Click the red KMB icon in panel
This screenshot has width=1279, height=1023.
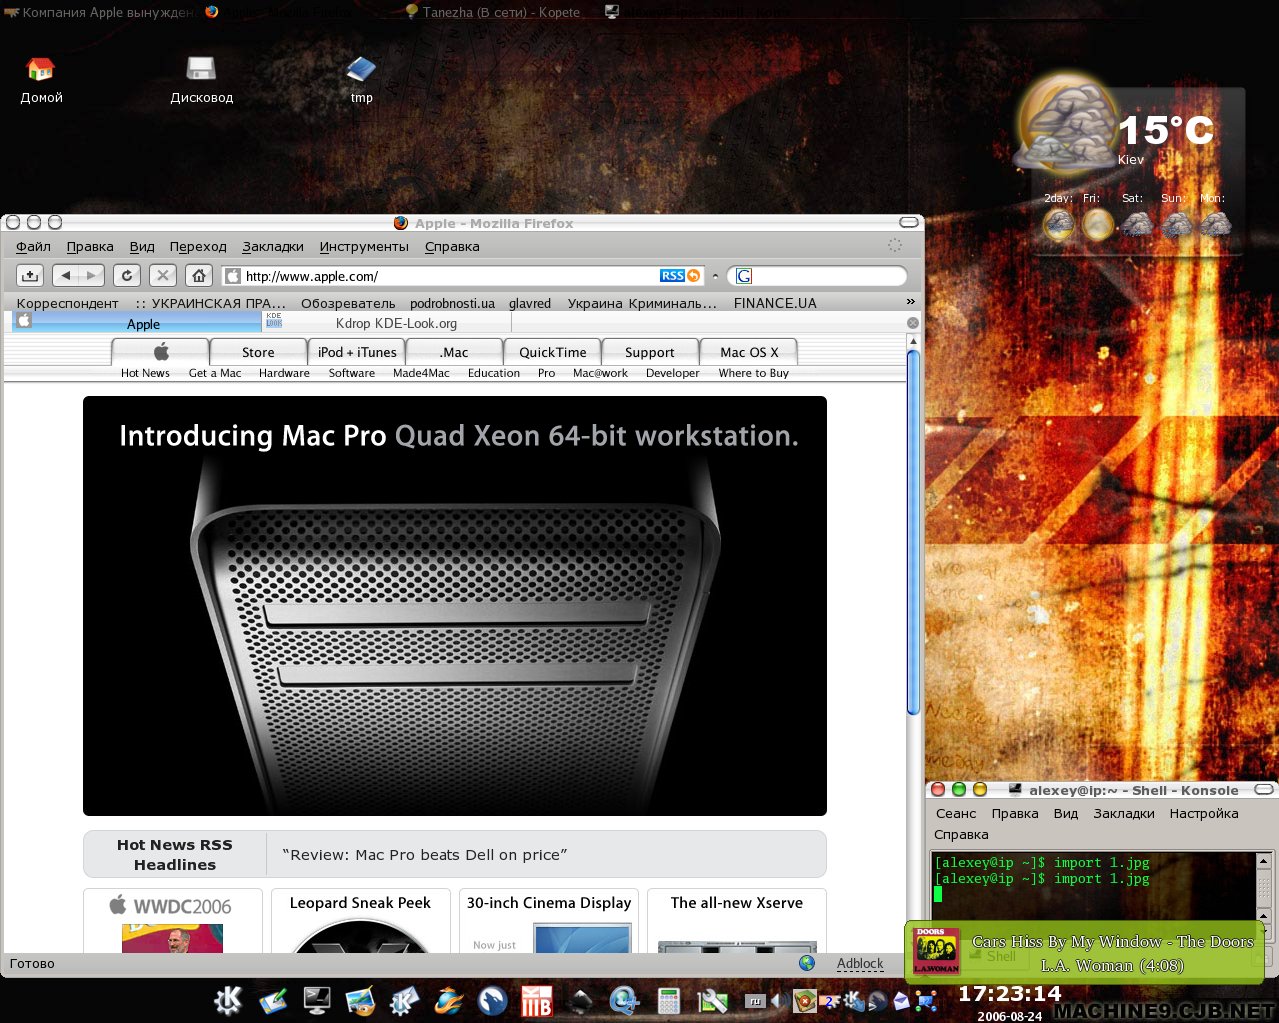pyautogui.click(x=537, y=1000)
